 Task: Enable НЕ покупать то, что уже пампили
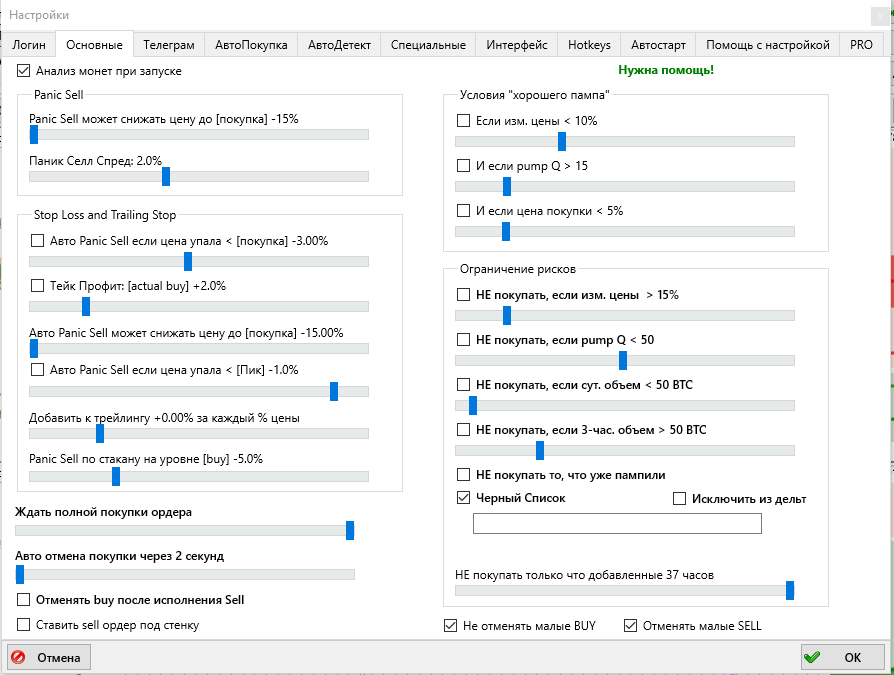[463, 475]
